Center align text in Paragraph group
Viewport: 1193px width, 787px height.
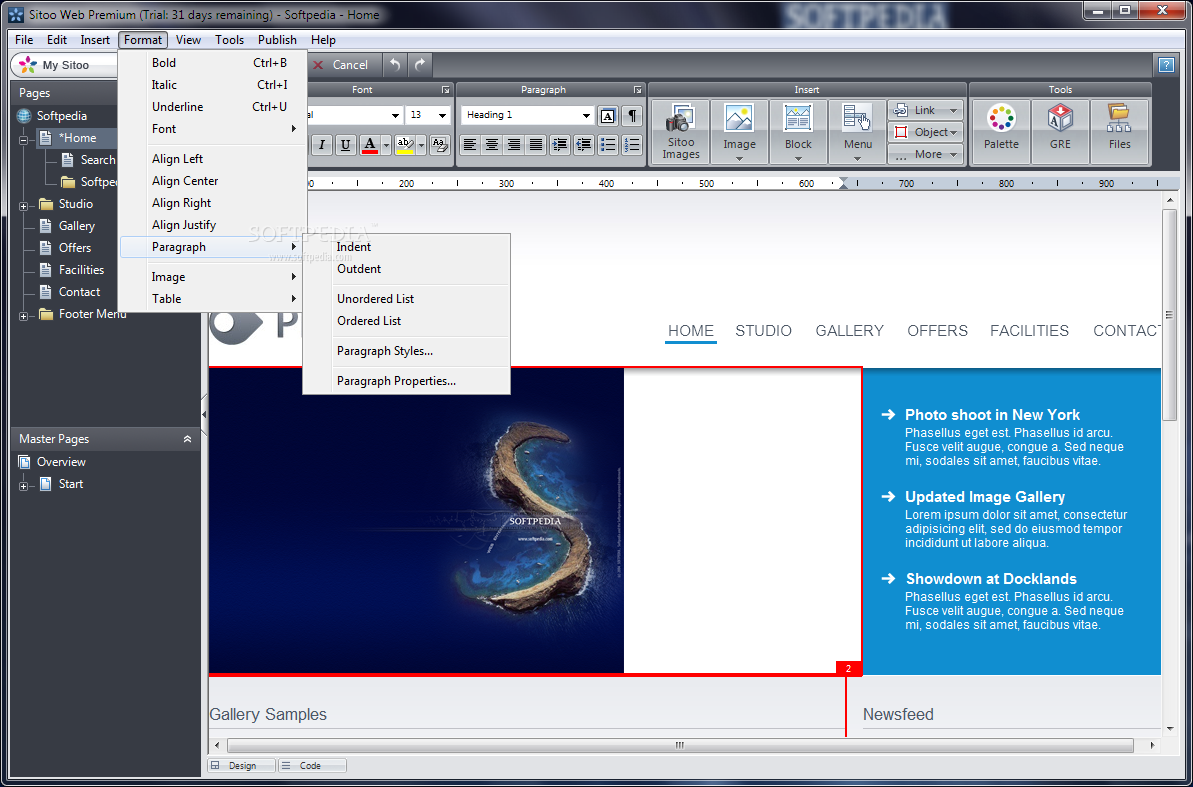click(492, 145)
